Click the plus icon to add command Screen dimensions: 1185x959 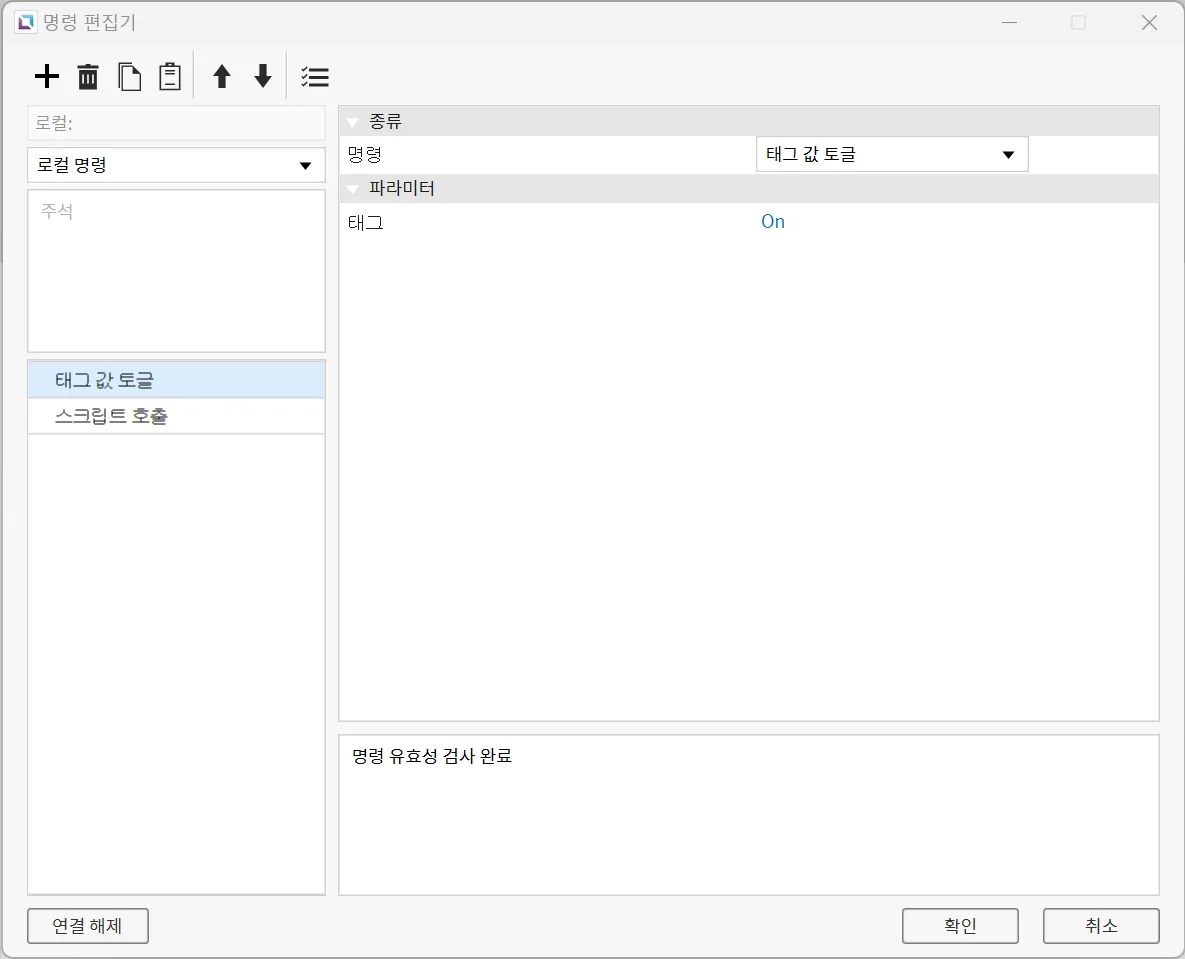coord(47,77)
